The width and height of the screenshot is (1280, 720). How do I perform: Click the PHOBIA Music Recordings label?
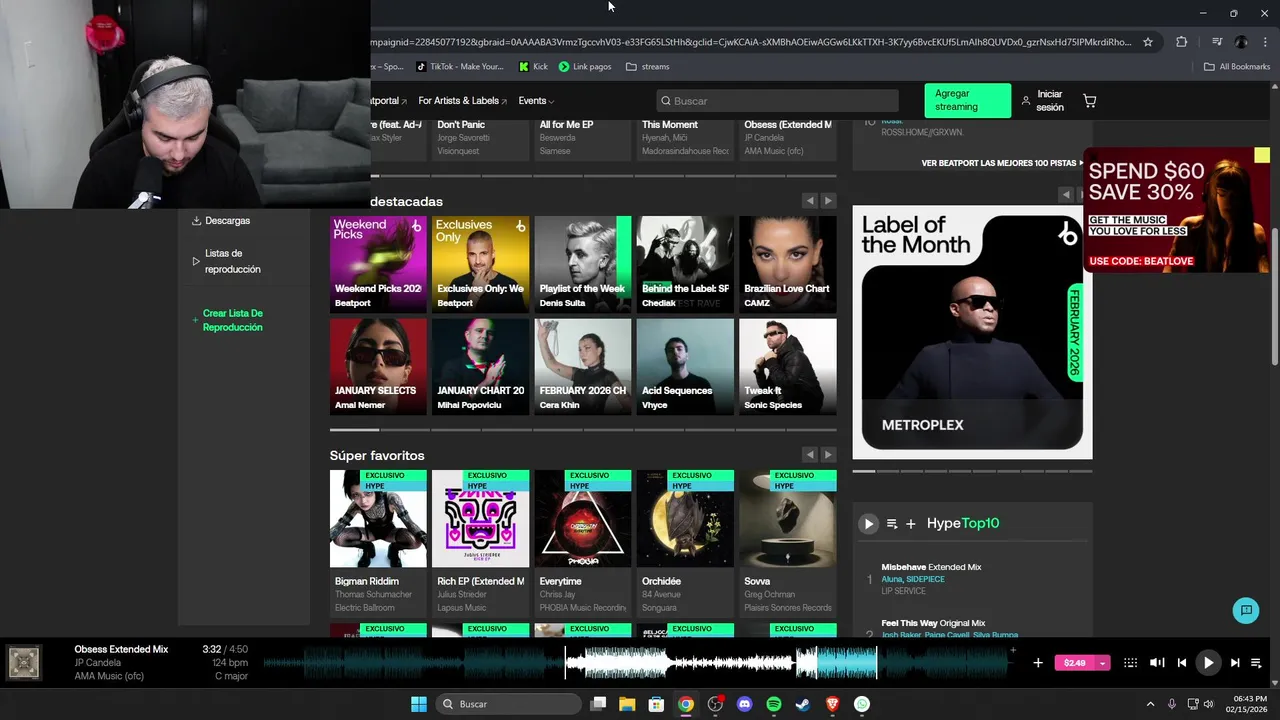pyautogui.click(x=583, y=608)
